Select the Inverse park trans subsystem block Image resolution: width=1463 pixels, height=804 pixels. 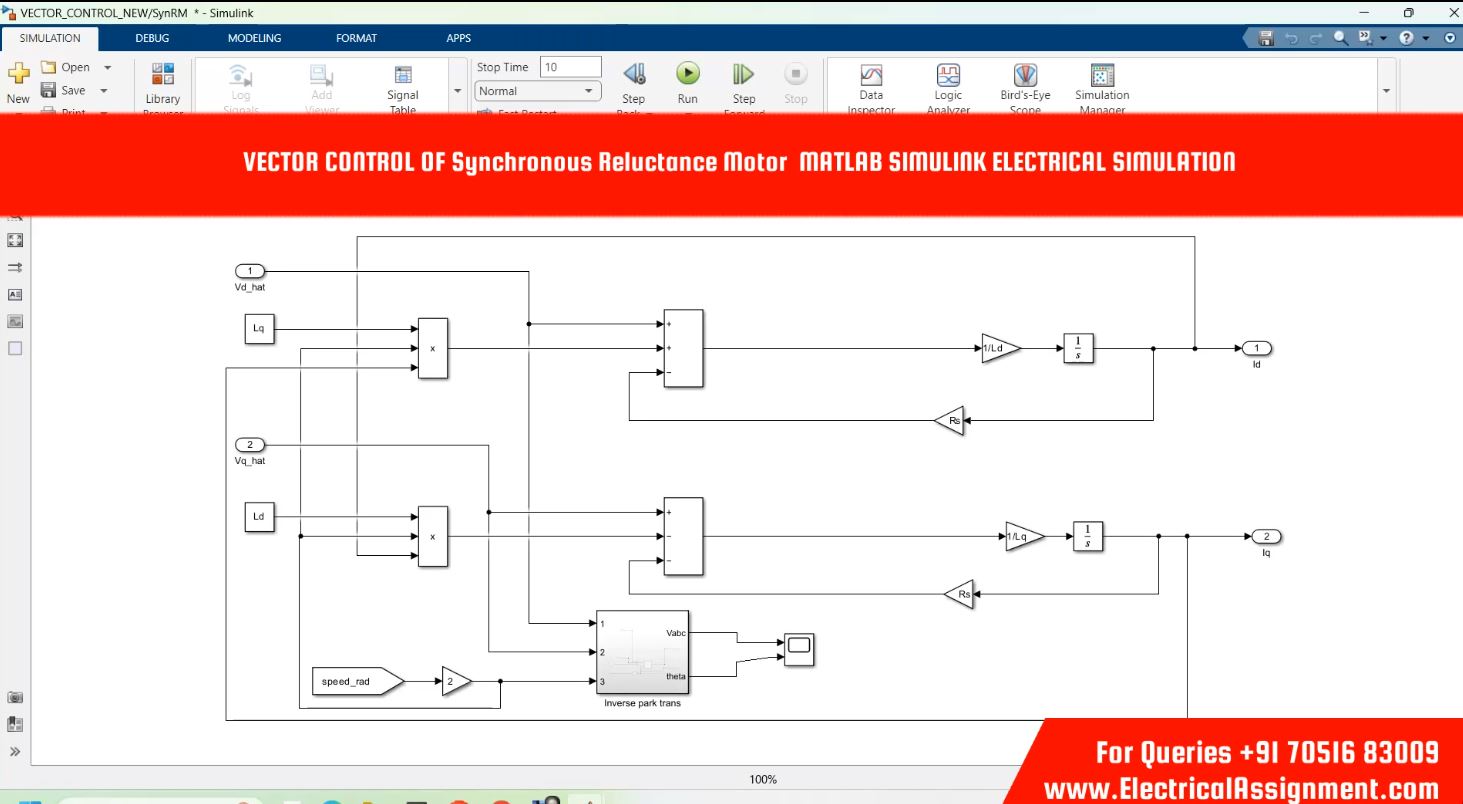tap(642, 652)
